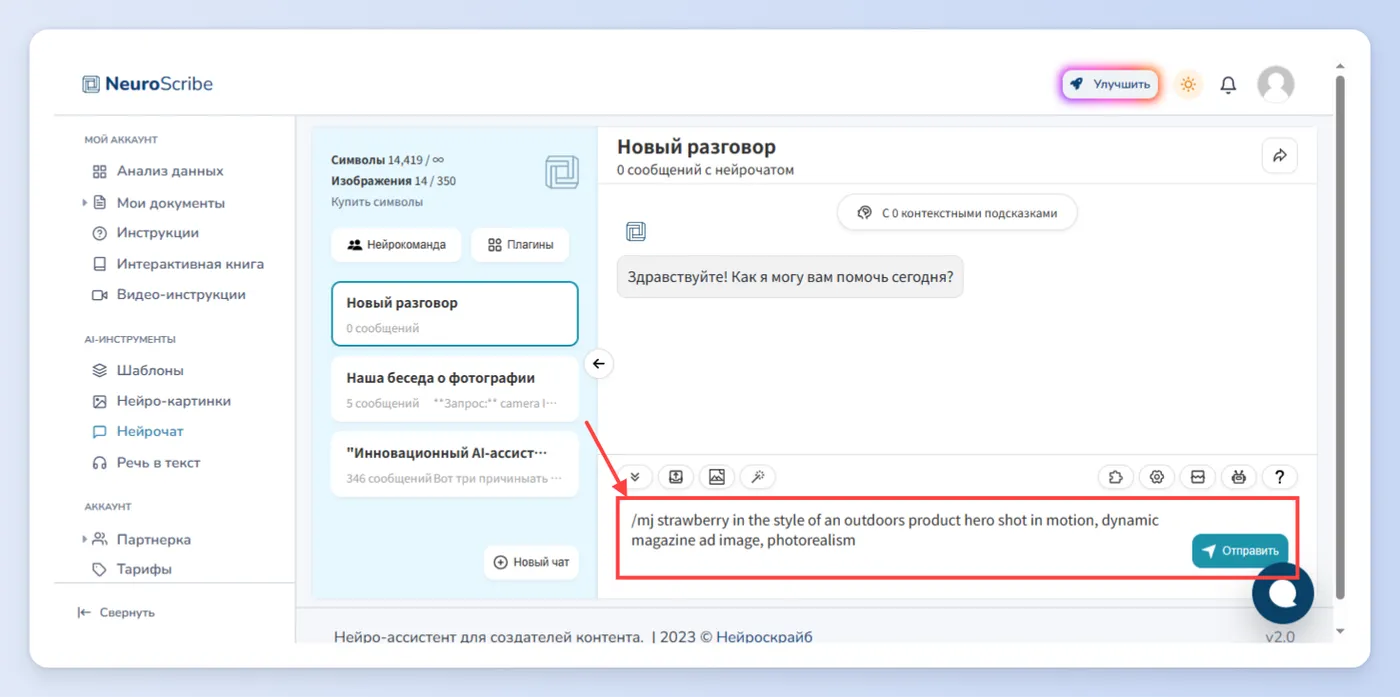Expand the Партнерка tree arrow
The width and height of the screenshot is (1400, 697).
tap(85, 539)
